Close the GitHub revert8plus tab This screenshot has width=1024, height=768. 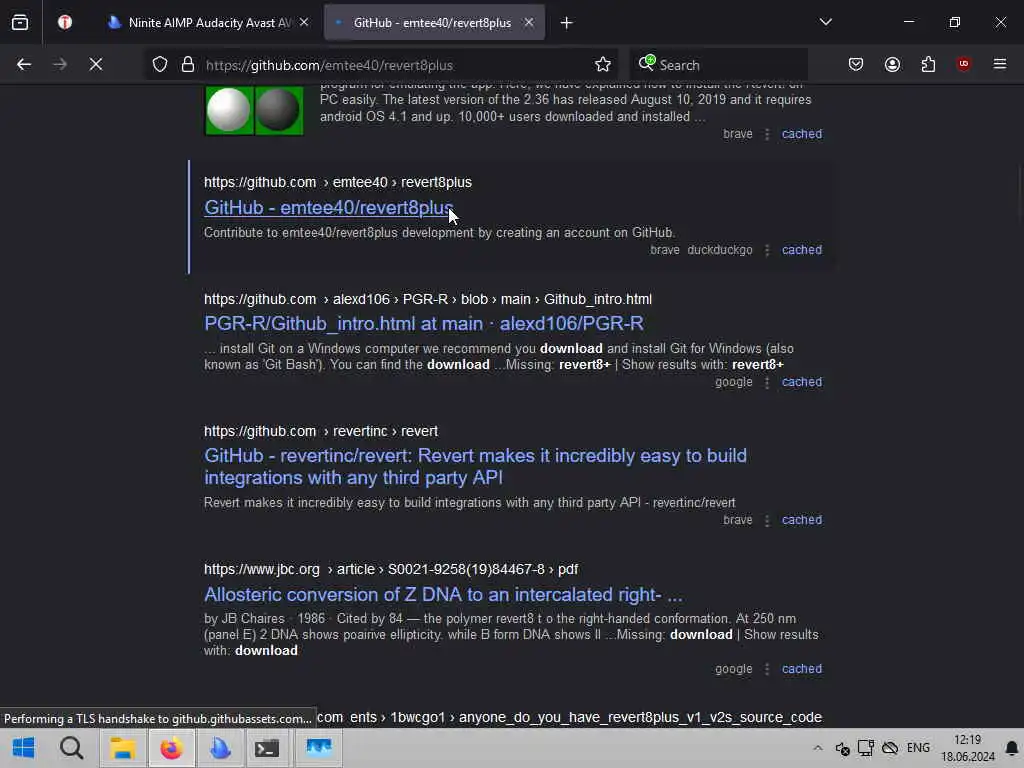tap(529, 22)
